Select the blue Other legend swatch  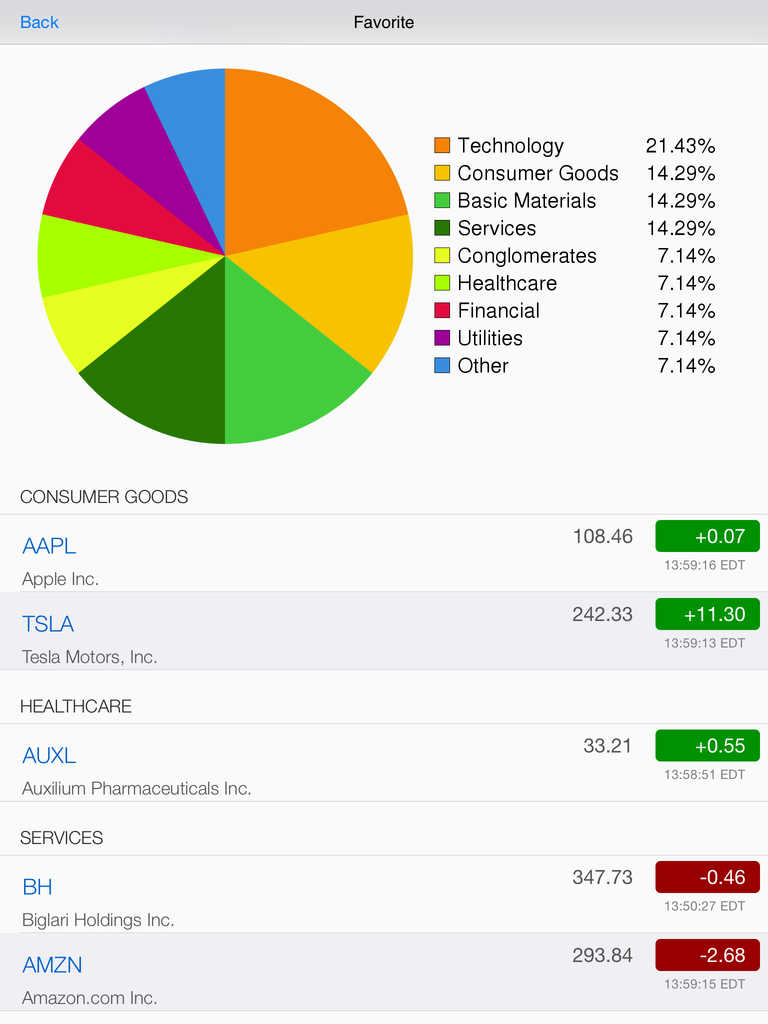pyautogui.click(x=442, y=366)
